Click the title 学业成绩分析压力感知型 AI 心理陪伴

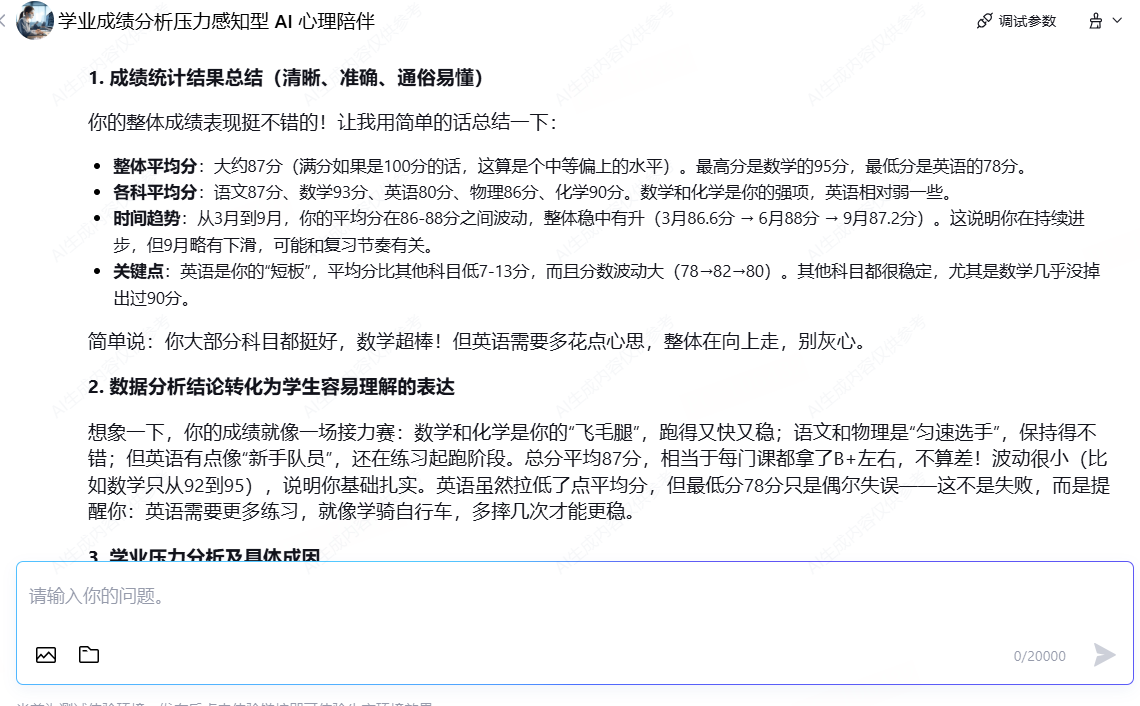click(217, 21)
